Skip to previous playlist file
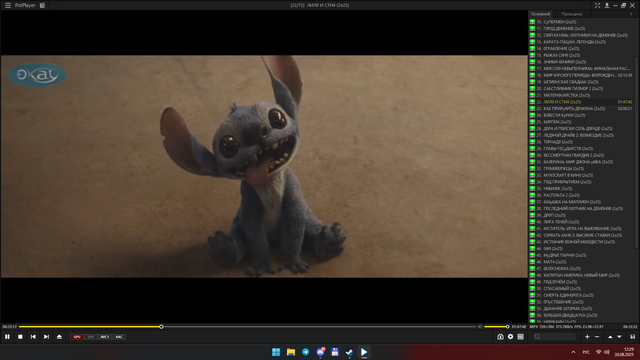 pos(33,337)
